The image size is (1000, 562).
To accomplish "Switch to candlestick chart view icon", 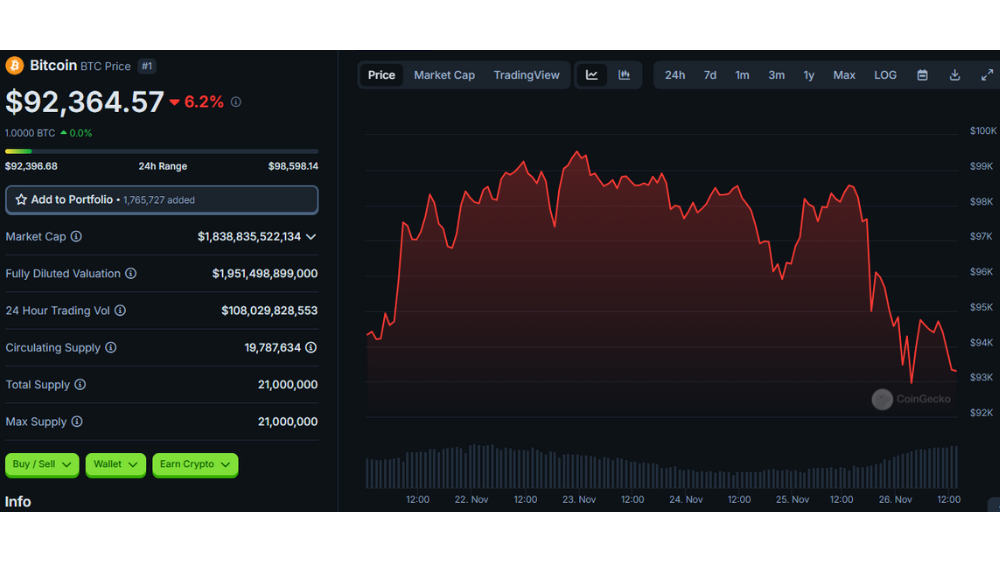I will point(624,75).
